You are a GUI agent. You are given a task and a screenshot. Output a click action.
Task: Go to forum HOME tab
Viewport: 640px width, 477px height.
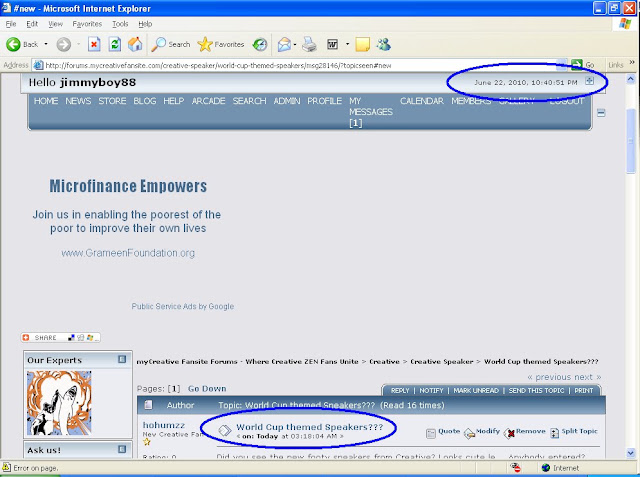pos(46,101)
